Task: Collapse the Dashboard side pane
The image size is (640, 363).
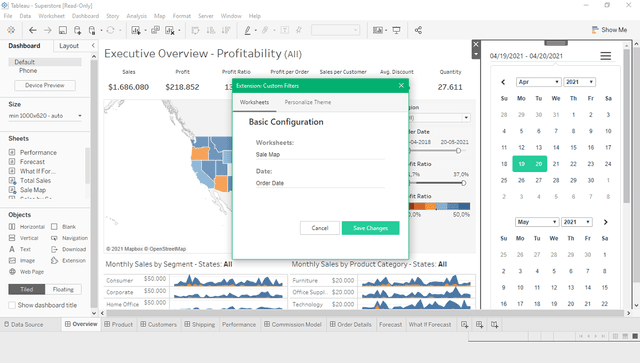Action: coord(93,45)
